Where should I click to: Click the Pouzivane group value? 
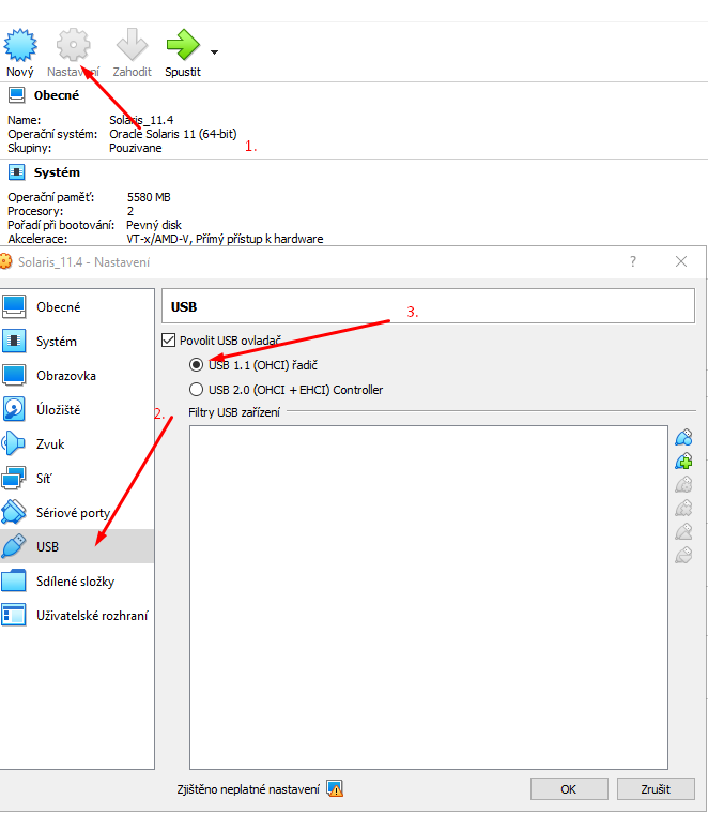point(135,148)
